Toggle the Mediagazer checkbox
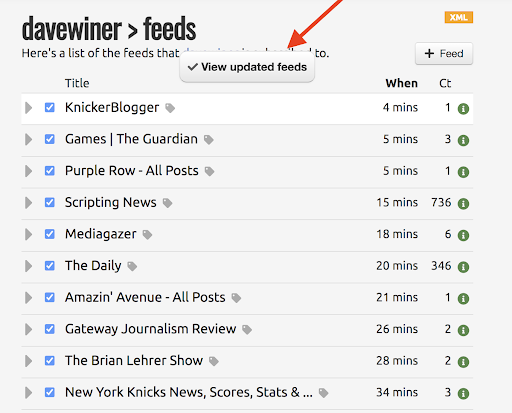512x413 pixels. click(50, 234)
